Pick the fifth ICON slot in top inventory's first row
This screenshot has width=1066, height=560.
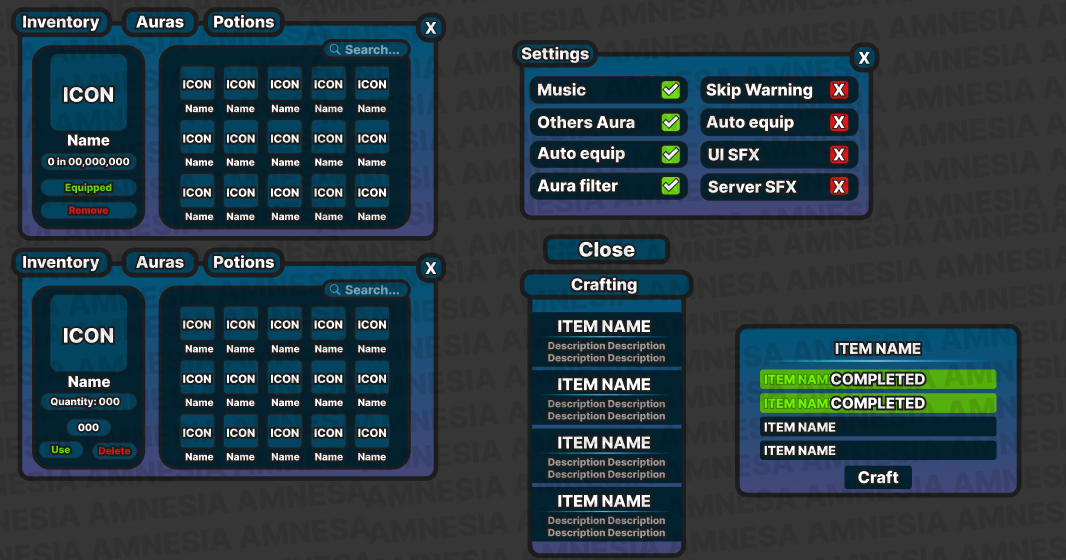coord(372,84)
